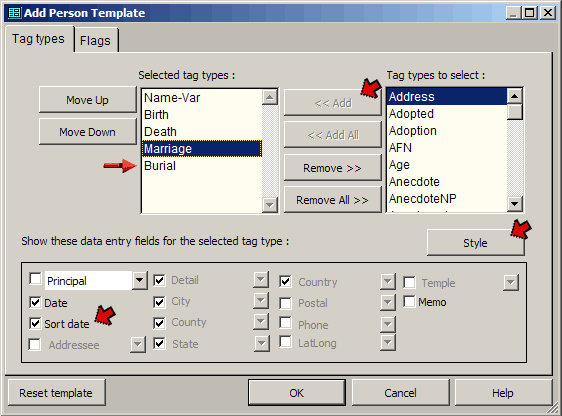The width and height of the screenshot is (562, 416).
Task: Click the tag types to select list's scrollbar thumb
Action: click(515, 112)
